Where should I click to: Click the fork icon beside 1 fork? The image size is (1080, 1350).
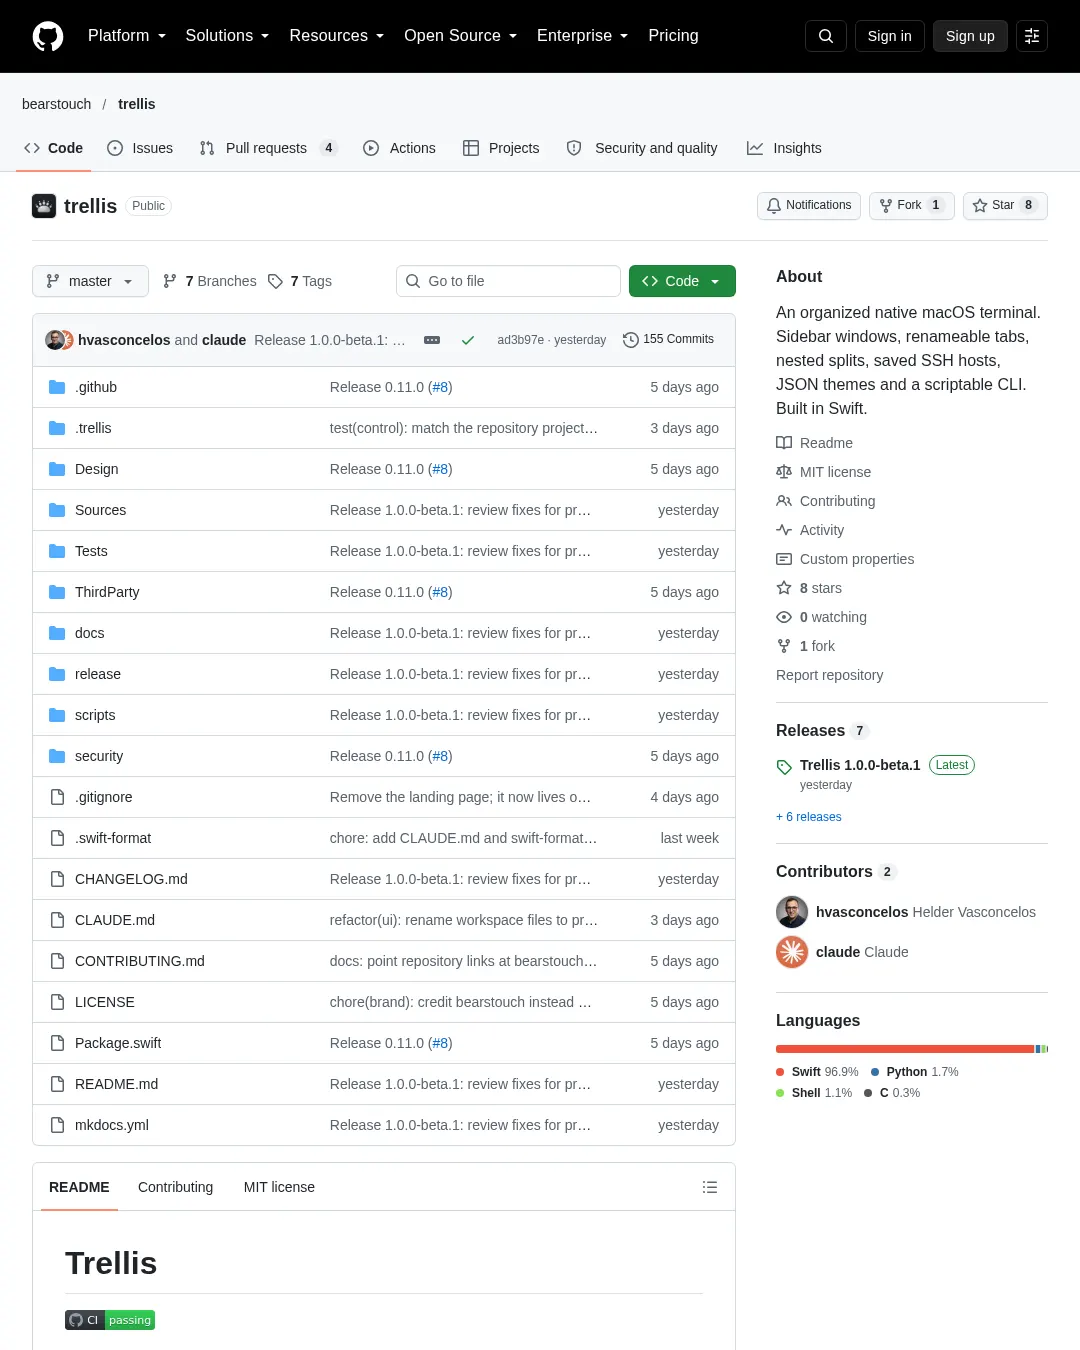click(x=784, y=646)
